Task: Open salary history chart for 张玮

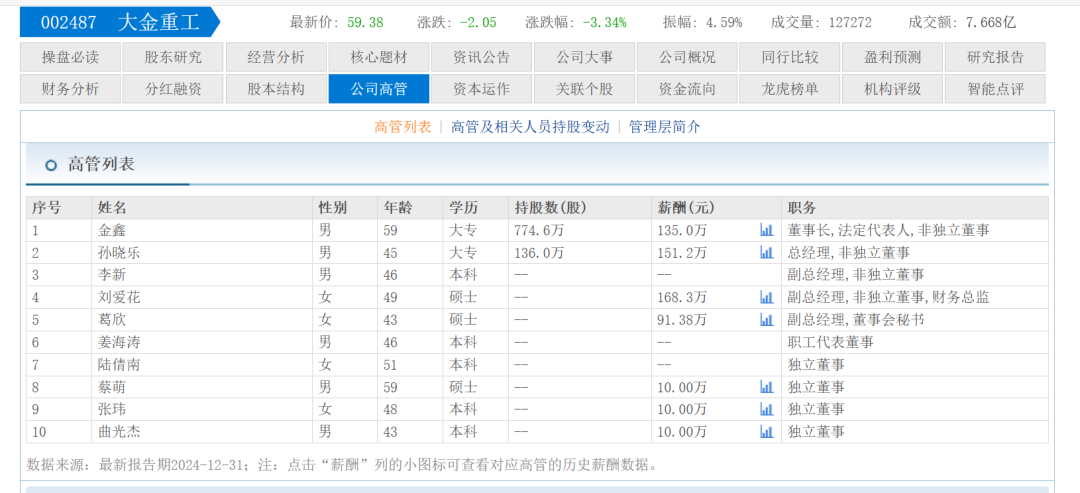Action: pyautogui.click(x=766, y=409)
